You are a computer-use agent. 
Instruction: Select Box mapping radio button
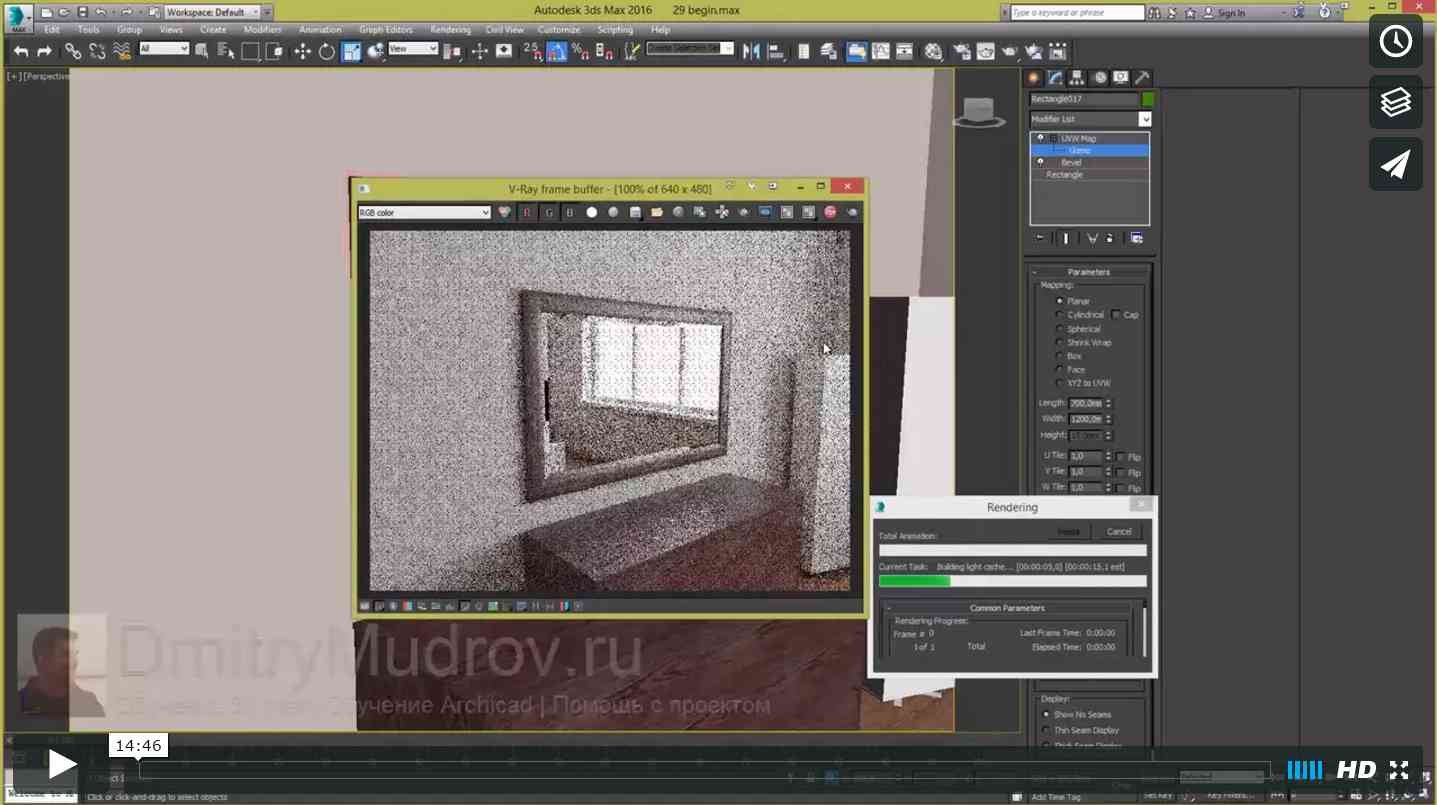(x=1060, y=356)
